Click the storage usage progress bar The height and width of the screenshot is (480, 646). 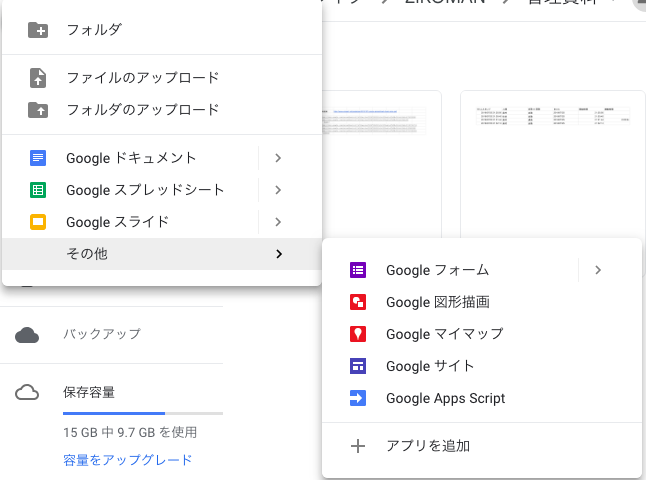(x=143, y=413)
